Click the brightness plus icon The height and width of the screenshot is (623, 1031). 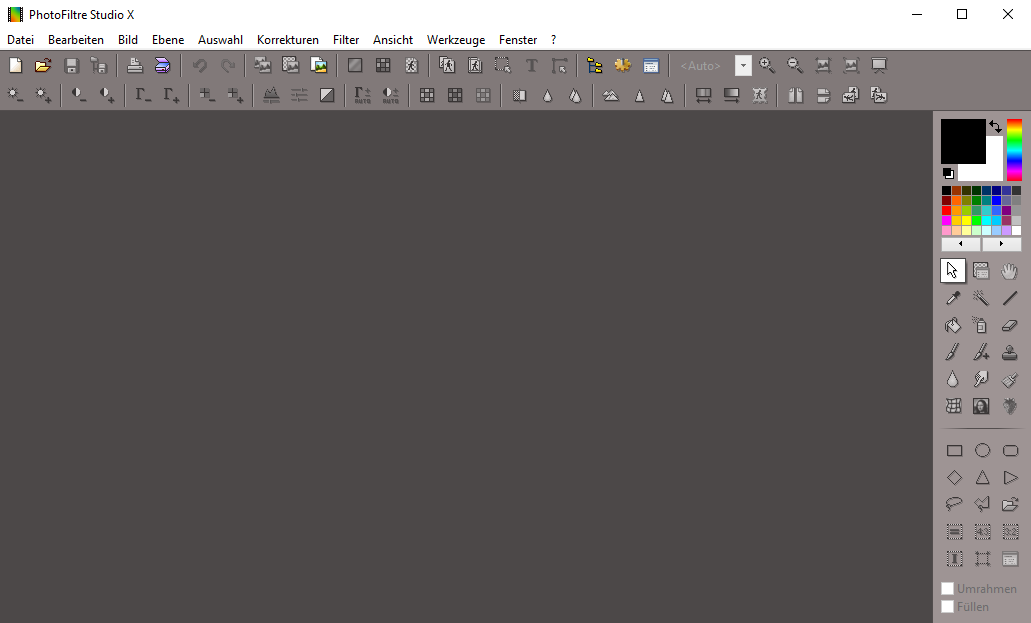43,95
